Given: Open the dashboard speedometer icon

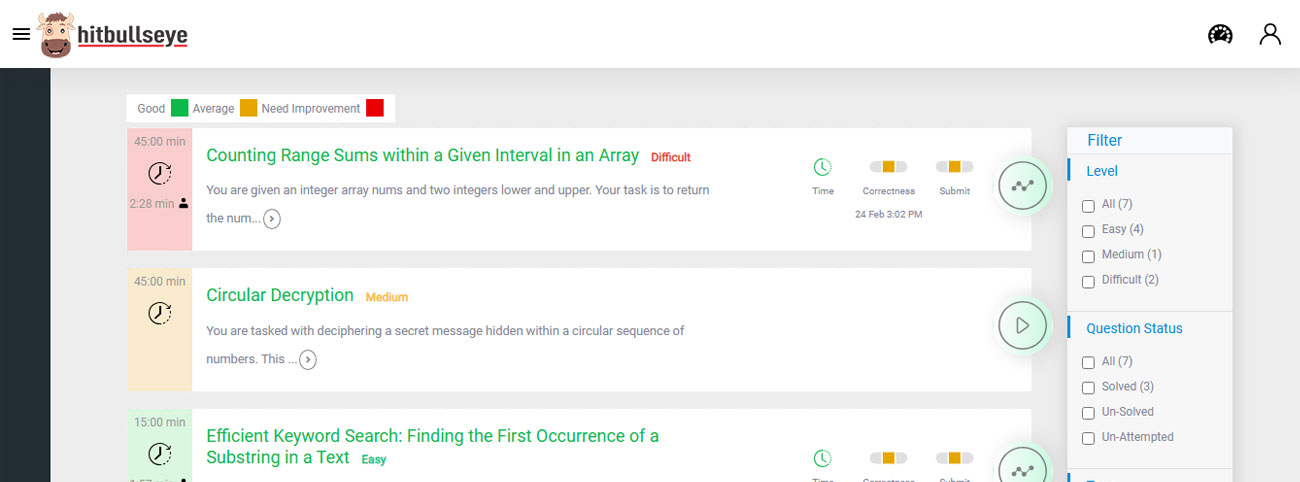Looking at the screenshot, I should (x=1220, y=35).
